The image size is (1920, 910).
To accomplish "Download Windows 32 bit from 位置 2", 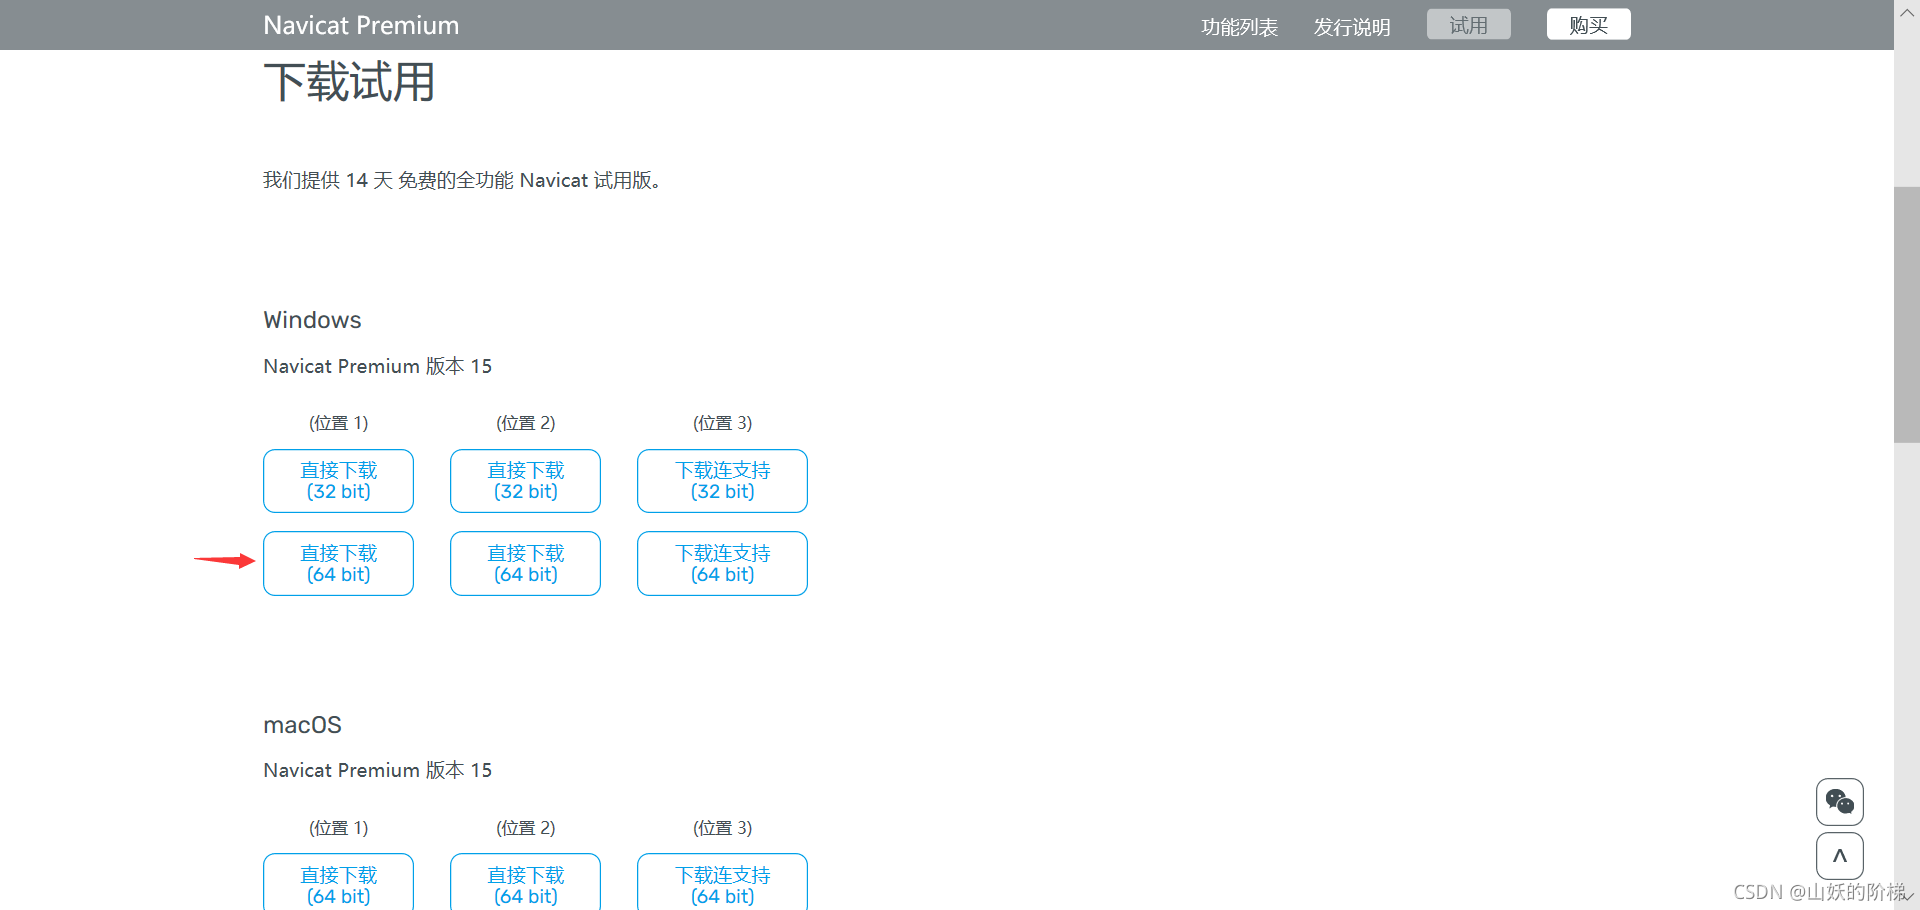I will click(525, 481).
